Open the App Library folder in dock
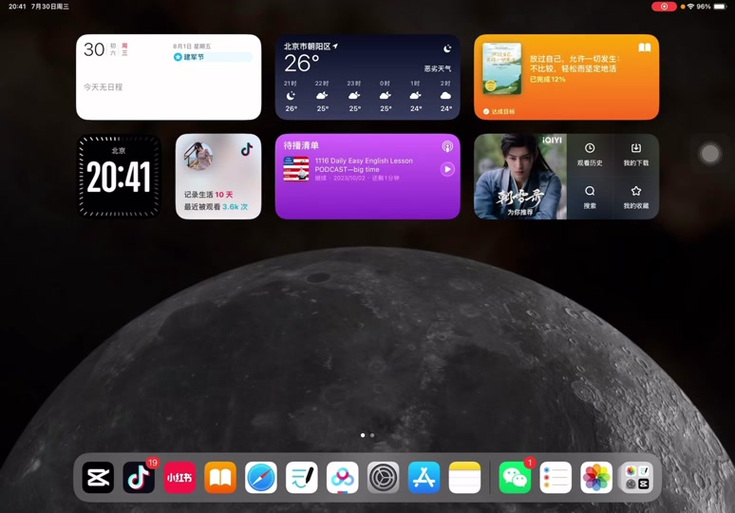The image size is (735, 513). click(637, 477)
